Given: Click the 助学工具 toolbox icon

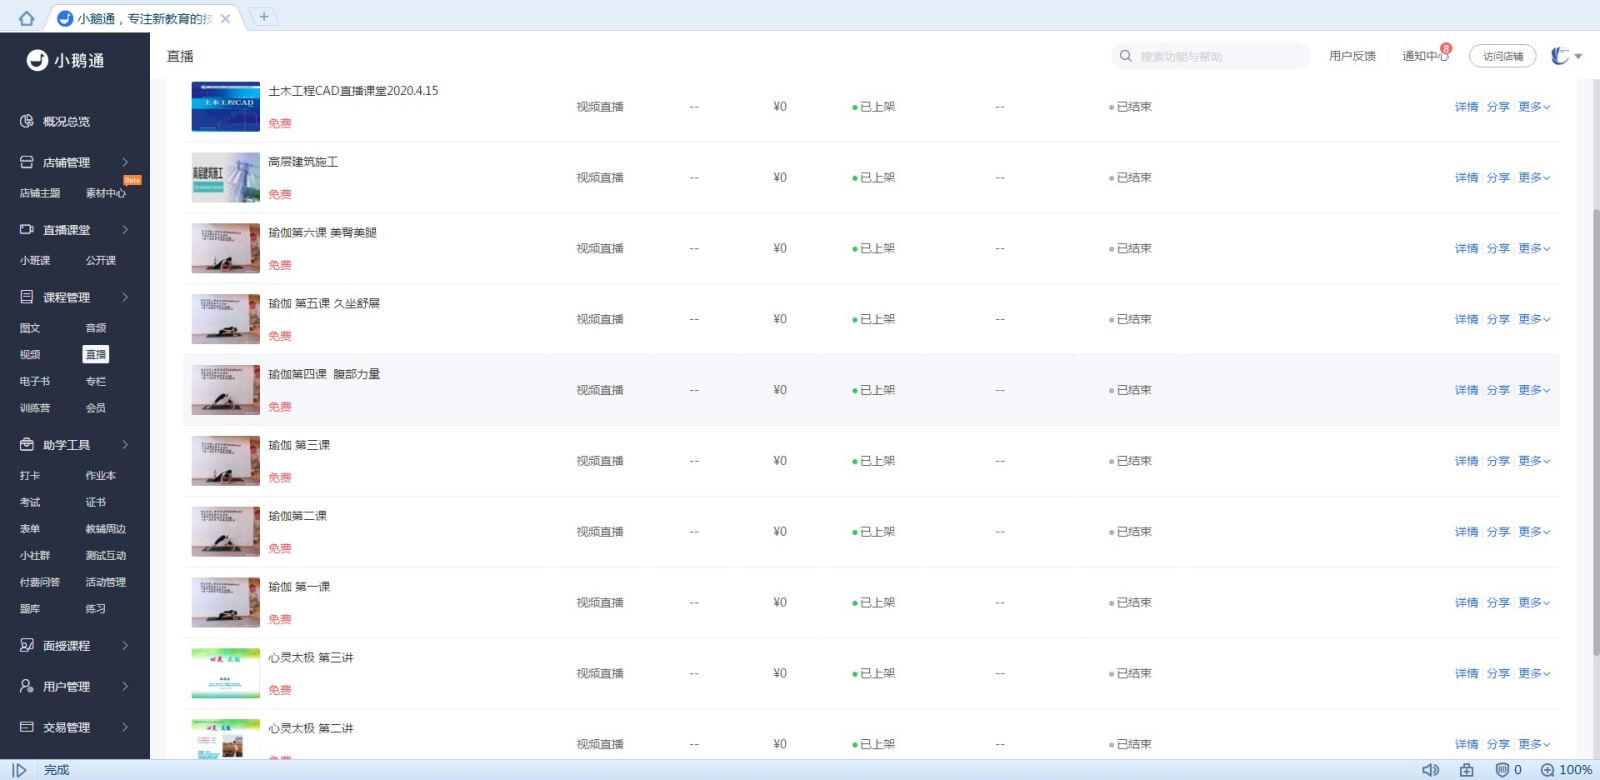Looking at the screenshot, I should 27,445.
